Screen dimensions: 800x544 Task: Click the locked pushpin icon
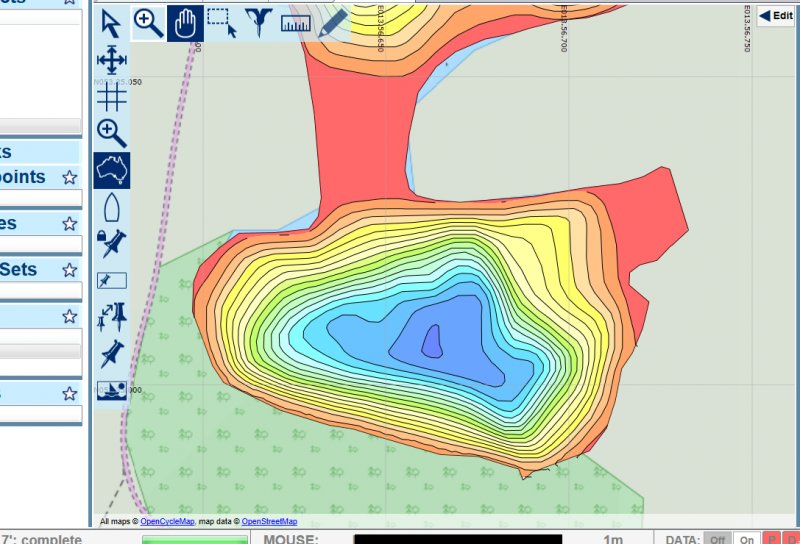coord(111,243)
